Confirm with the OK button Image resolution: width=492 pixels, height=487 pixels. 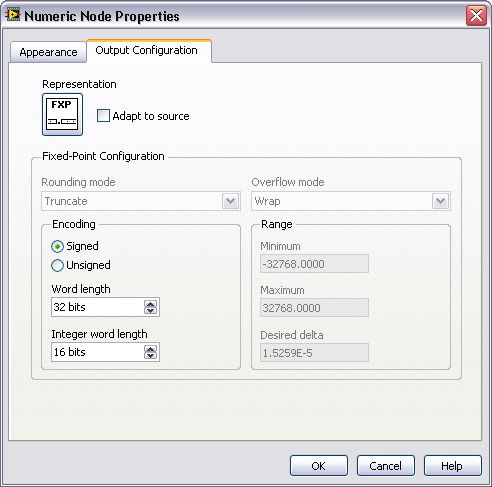[319, 466]
